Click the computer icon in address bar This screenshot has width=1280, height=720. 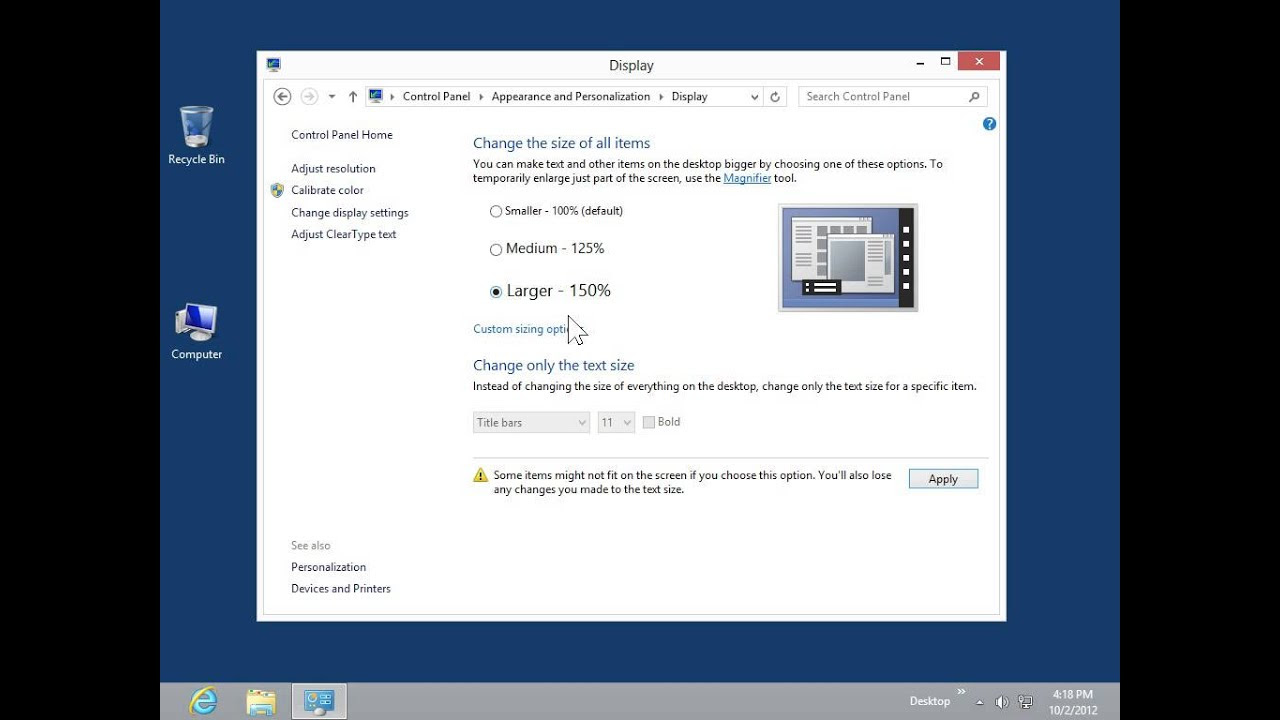pyautogui.click(x=376, y=96)
